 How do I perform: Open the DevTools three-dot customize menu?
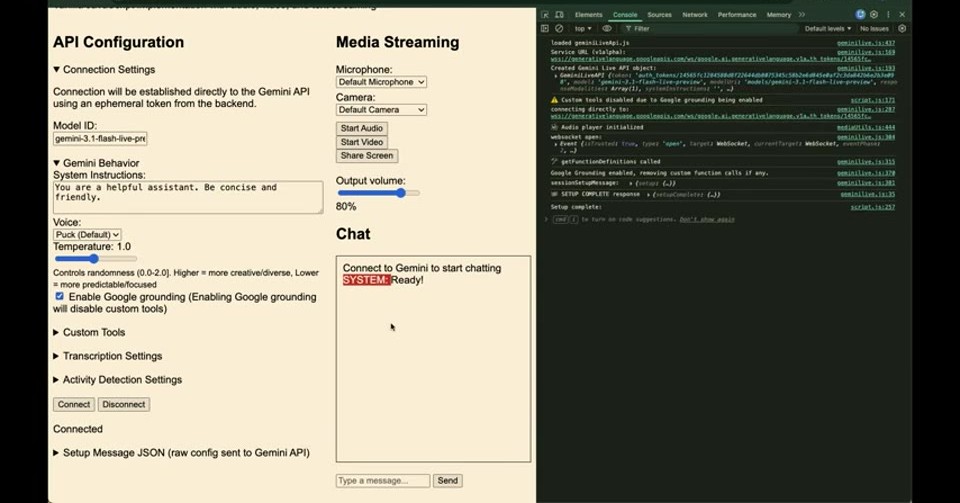pyautogui.click(x=888, y=14)
